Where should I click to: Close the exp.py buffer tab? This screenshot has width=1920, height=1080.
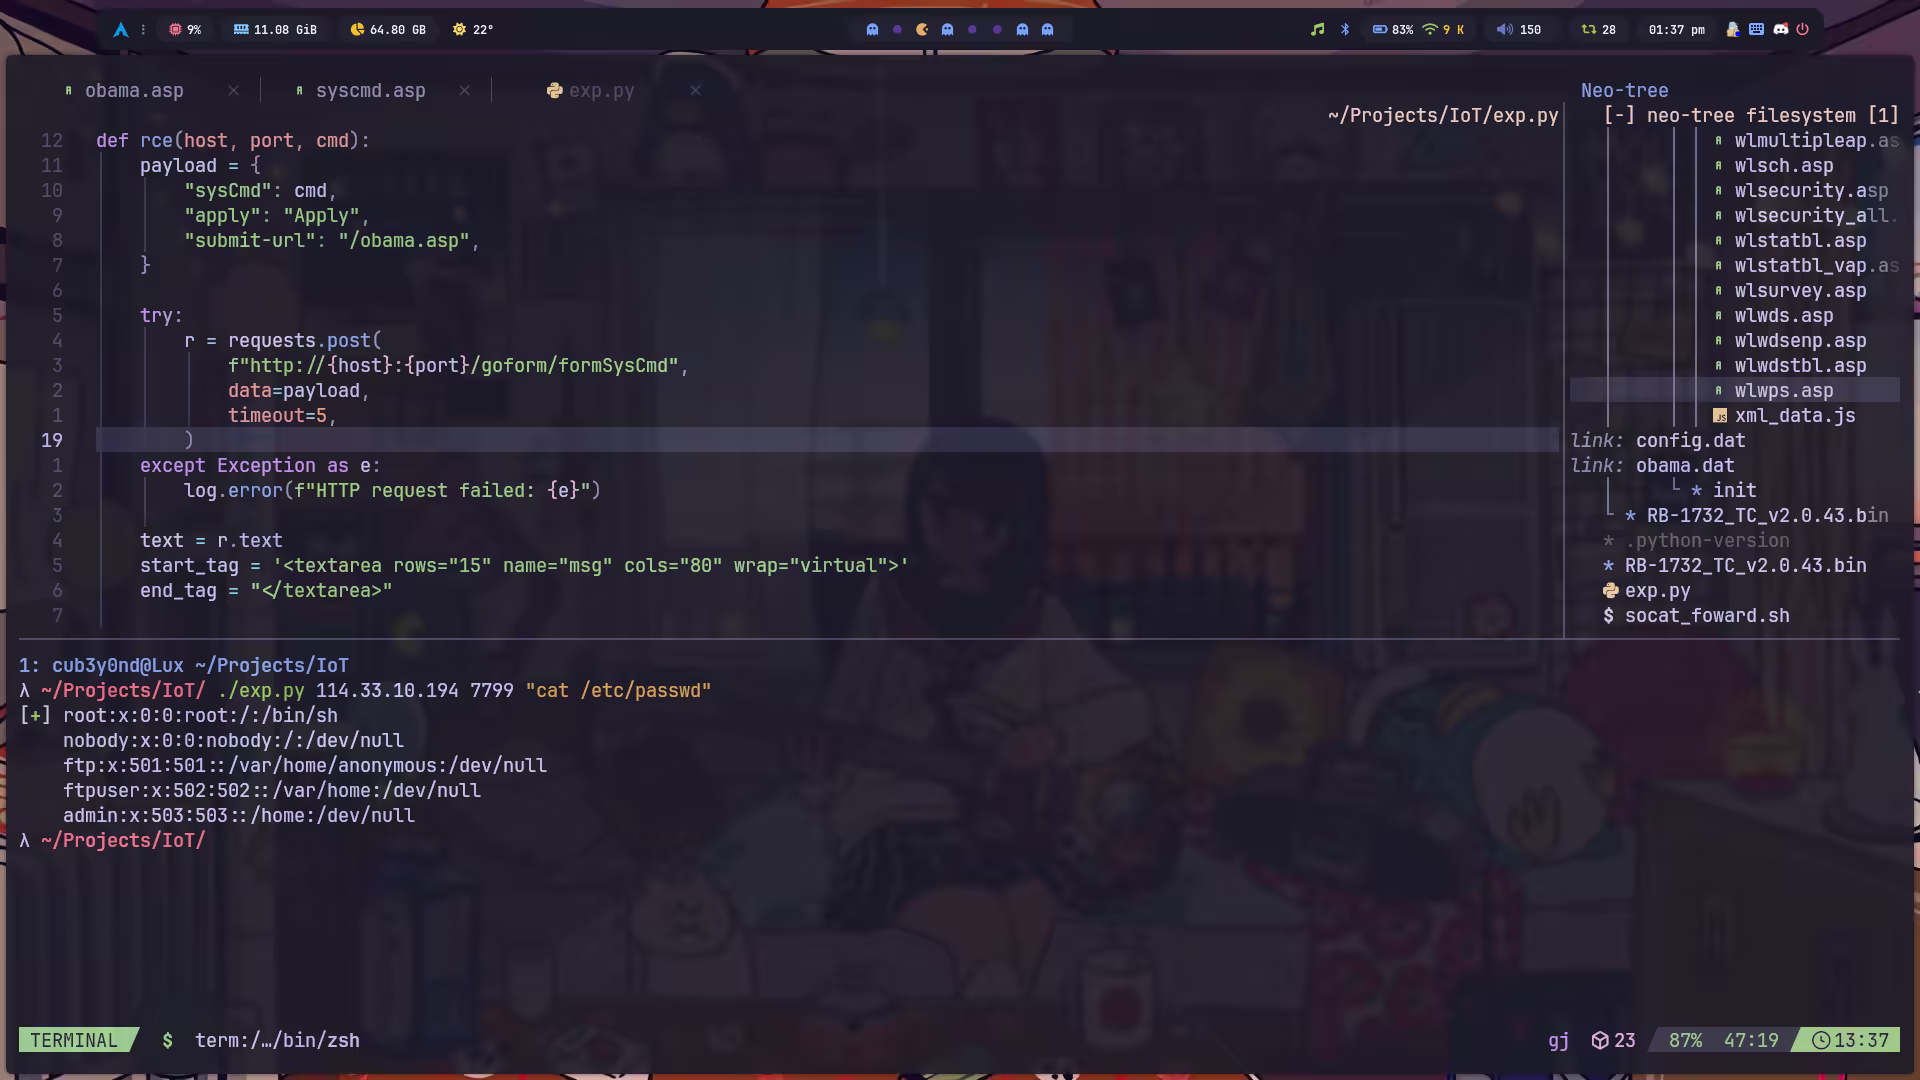pos(696,91)
